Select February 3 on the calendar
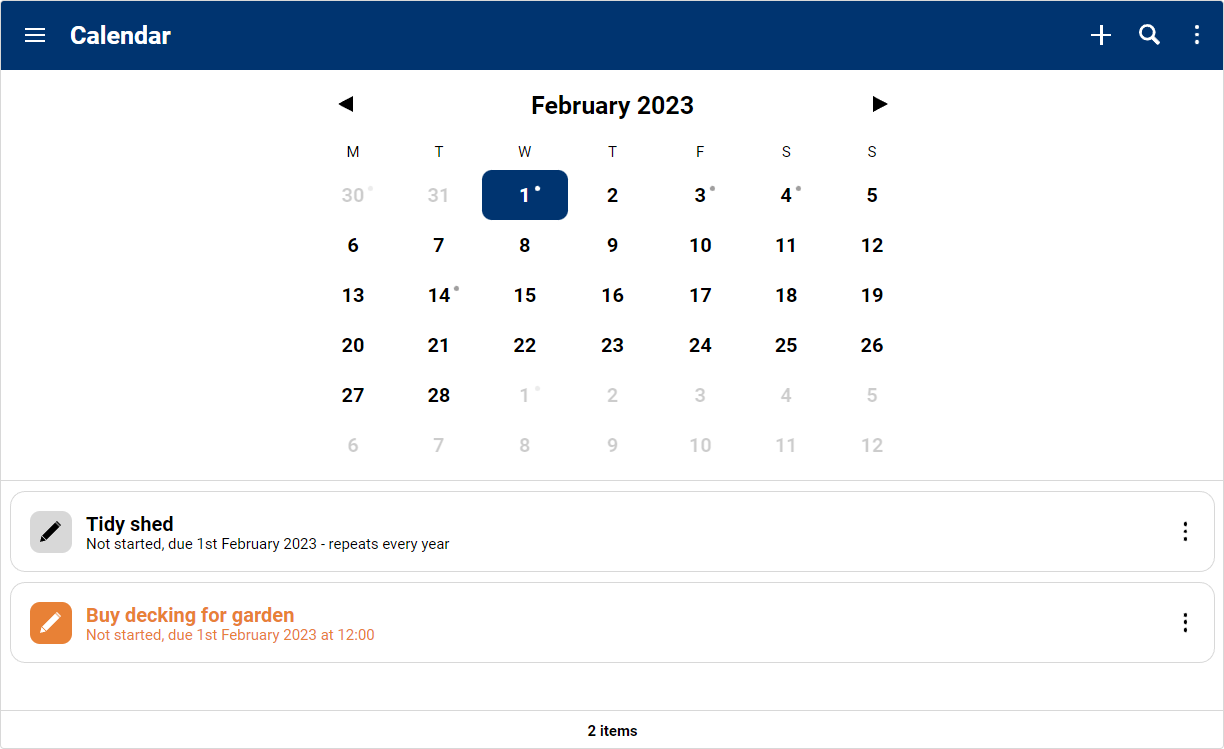The image size is (1224, 749). (x=700, y=195)
